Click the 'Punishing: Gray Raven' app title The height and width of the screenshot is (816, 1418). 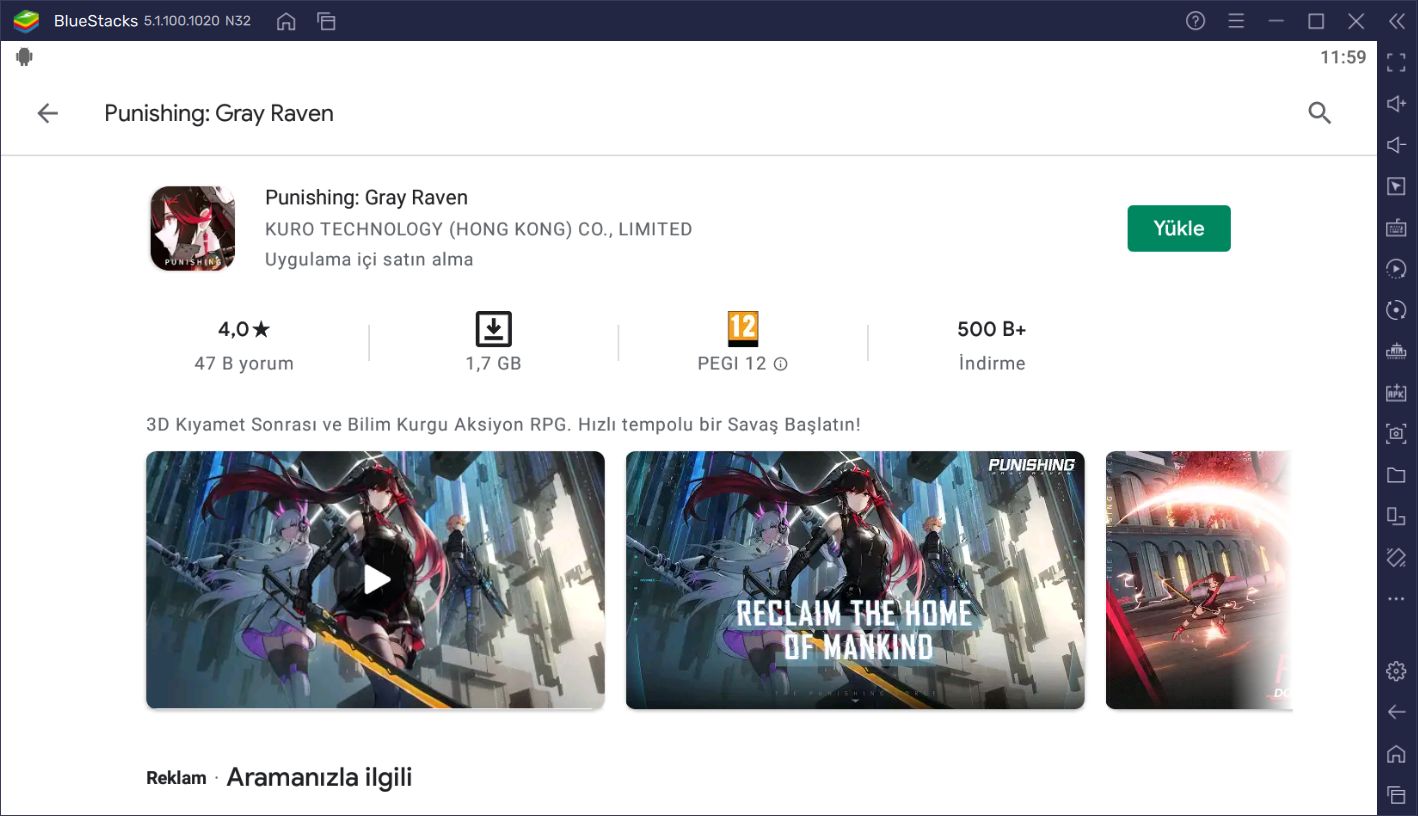(366, 197)
